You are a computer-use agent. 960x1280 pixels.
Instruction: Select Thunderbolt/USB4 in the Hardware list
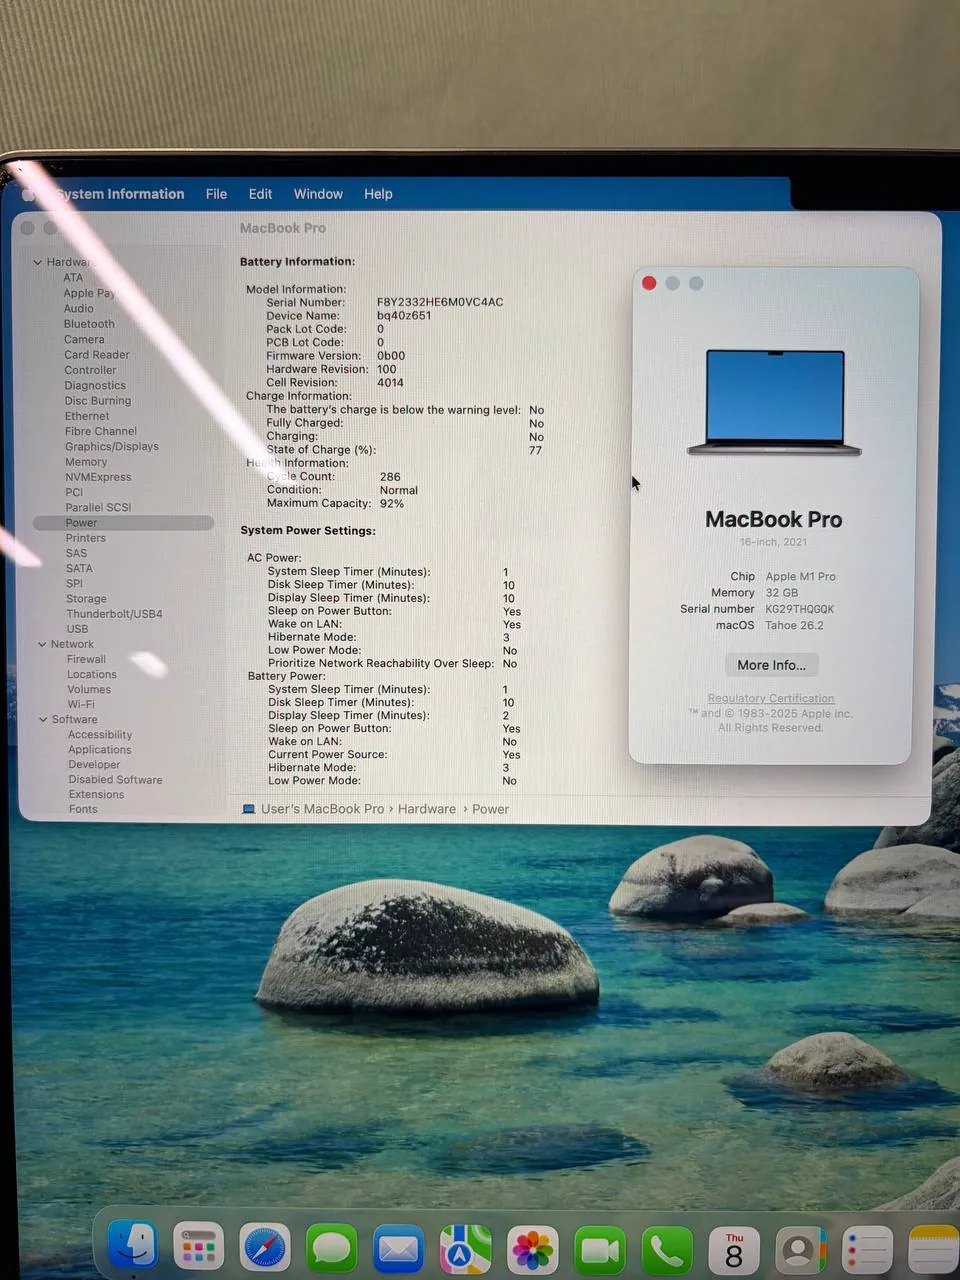[x=114, y=614]
